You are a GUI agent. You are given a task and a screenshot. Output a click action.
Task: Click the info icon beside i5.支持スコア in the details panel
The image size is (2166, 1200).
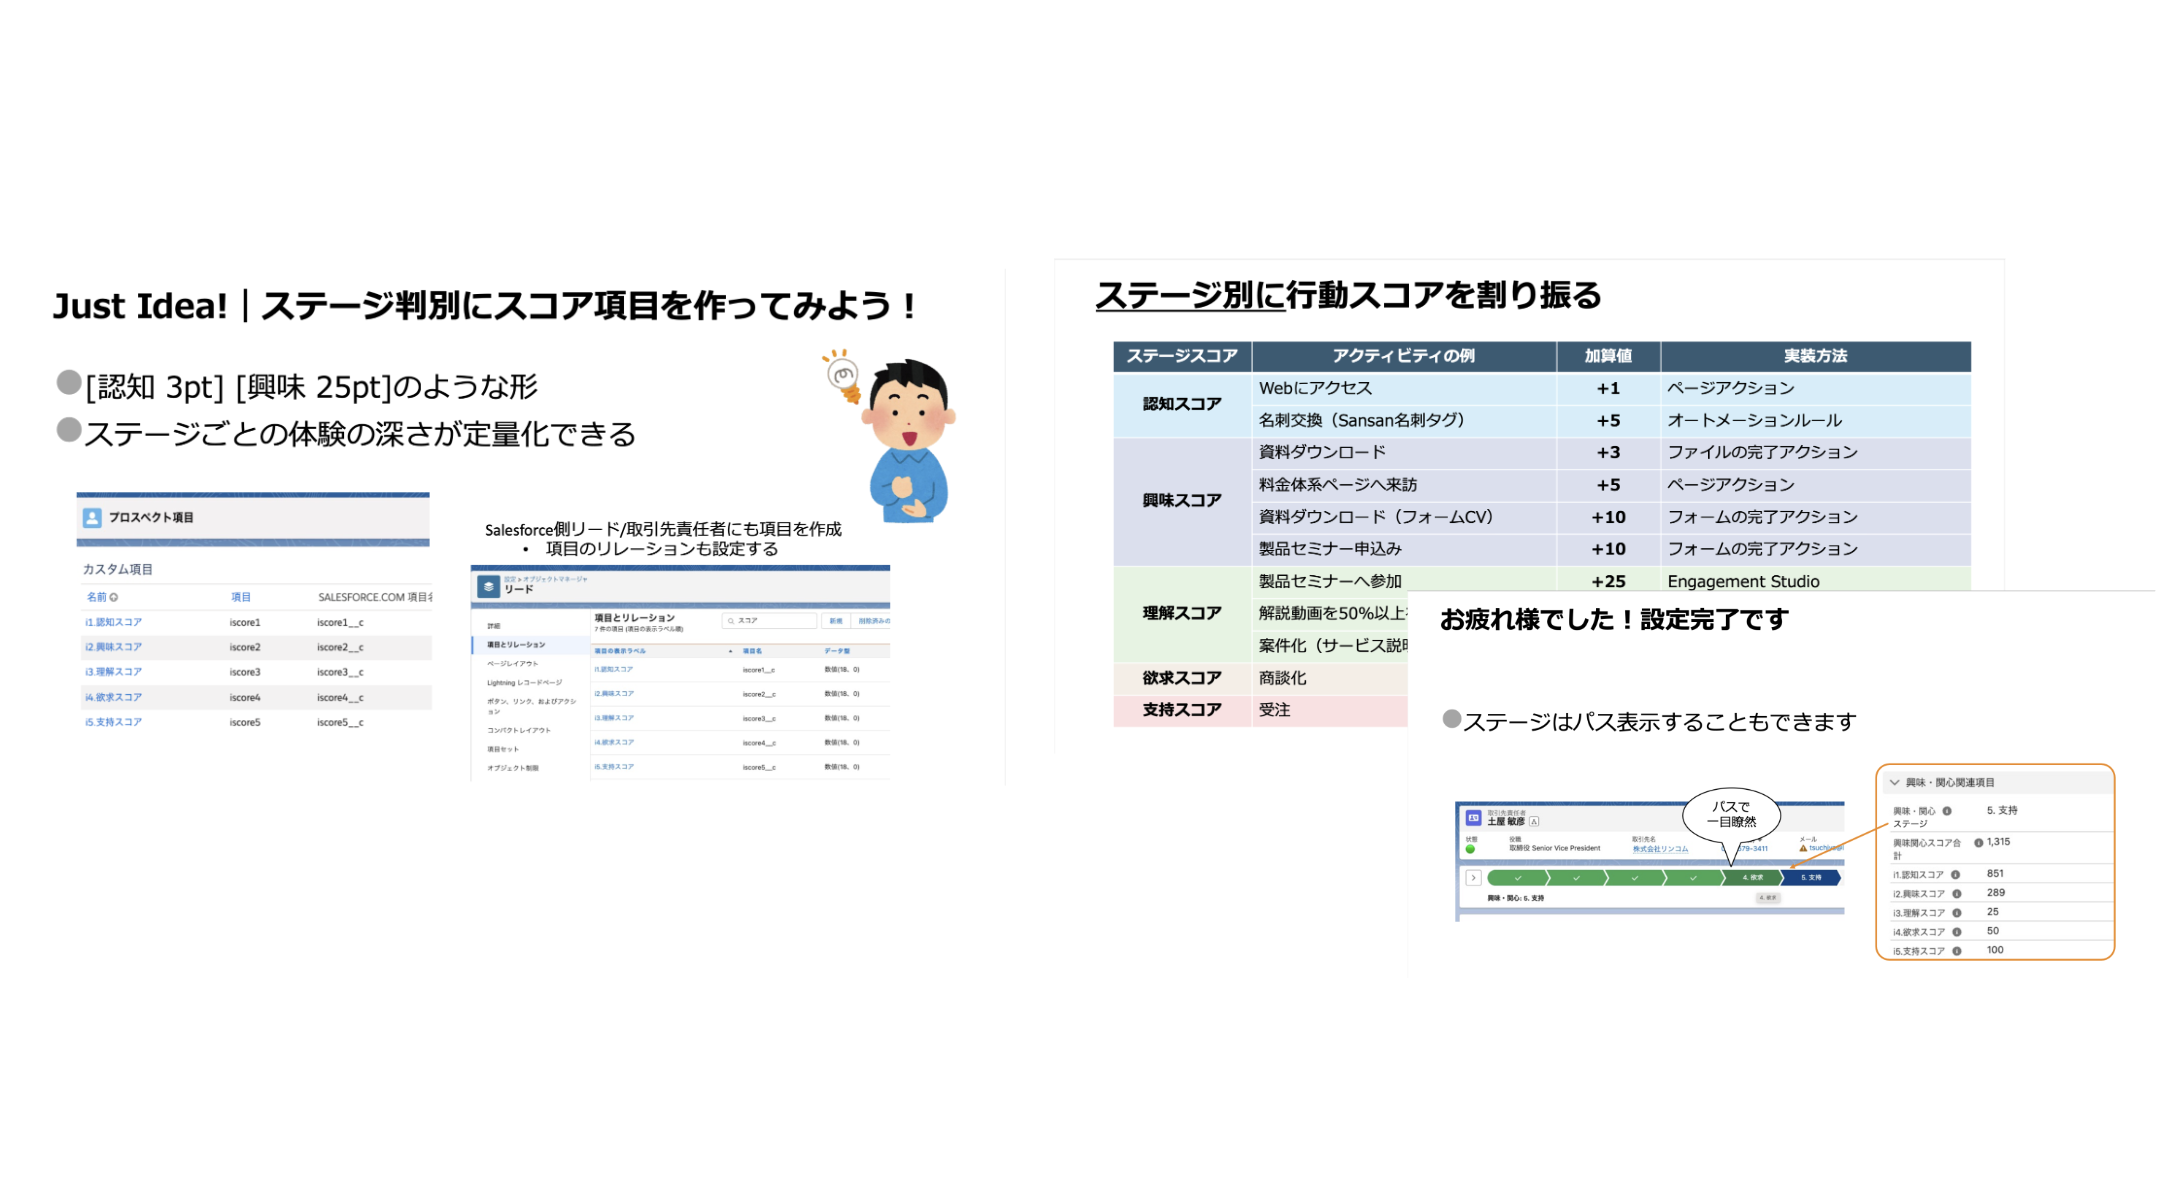pyautogui.click(x=1956, y=951)
